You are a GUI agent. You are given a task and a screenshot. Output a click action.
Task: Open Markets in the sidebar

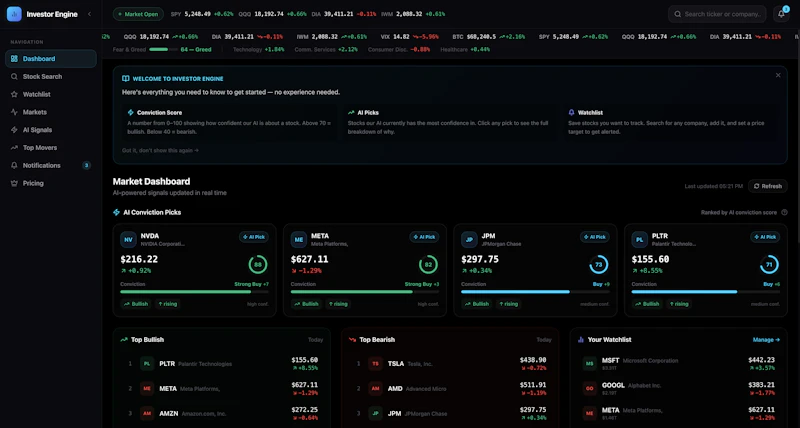51,112
